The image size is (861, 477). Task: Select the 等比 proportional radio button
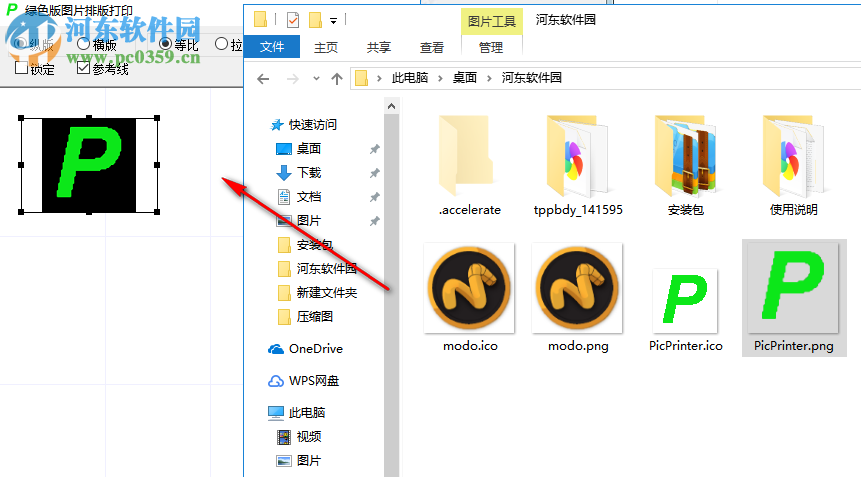(x=165, y=44)
